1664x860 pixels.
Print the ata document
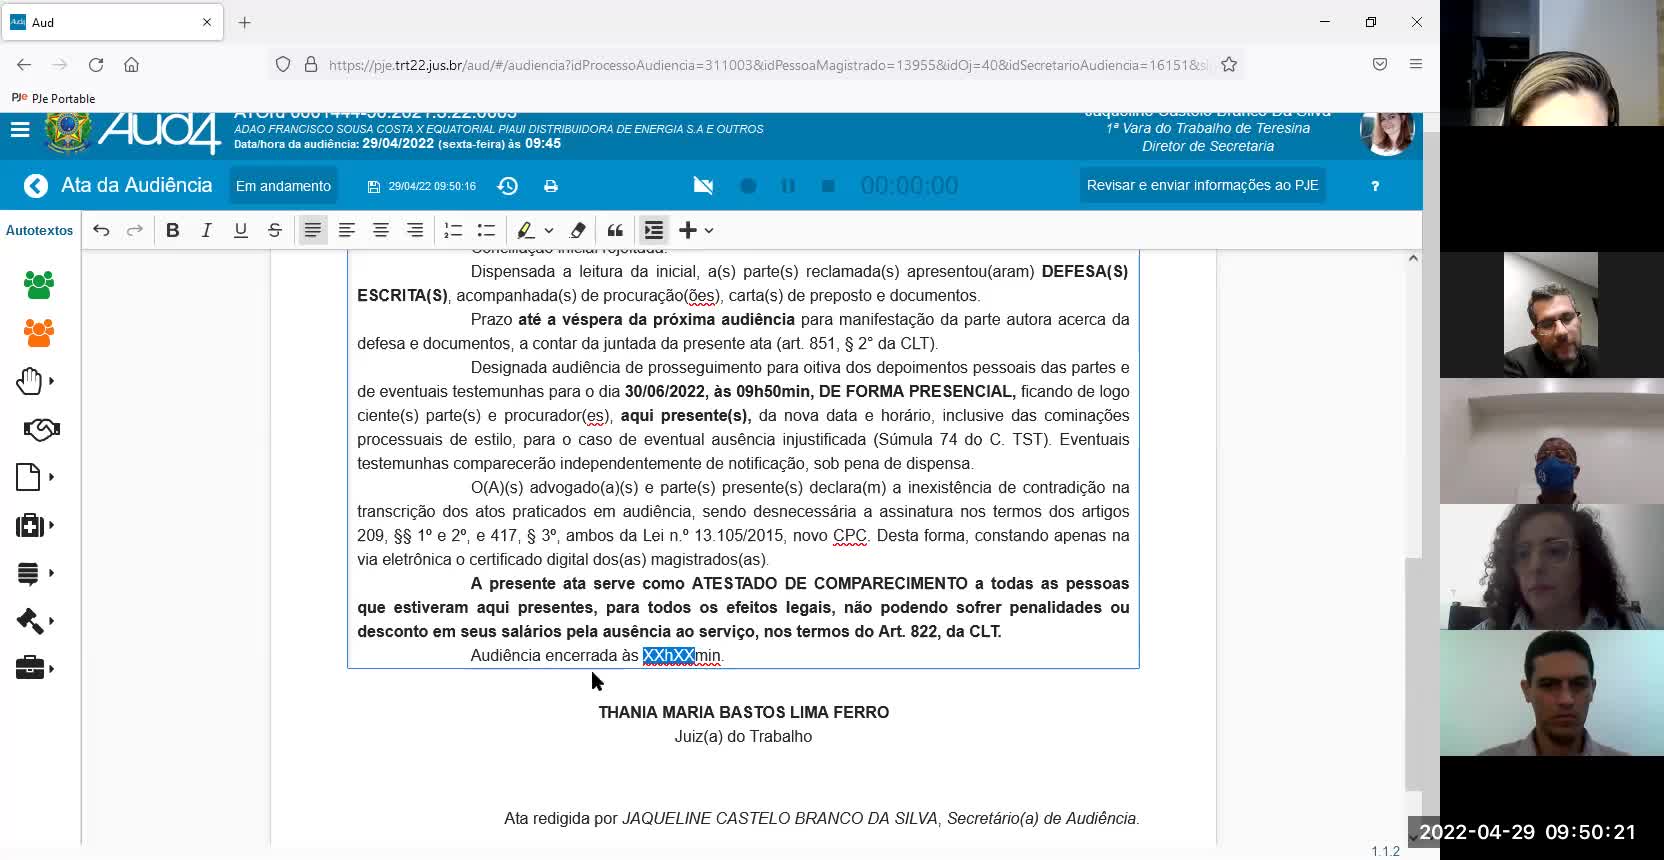[x=551, y=186]
